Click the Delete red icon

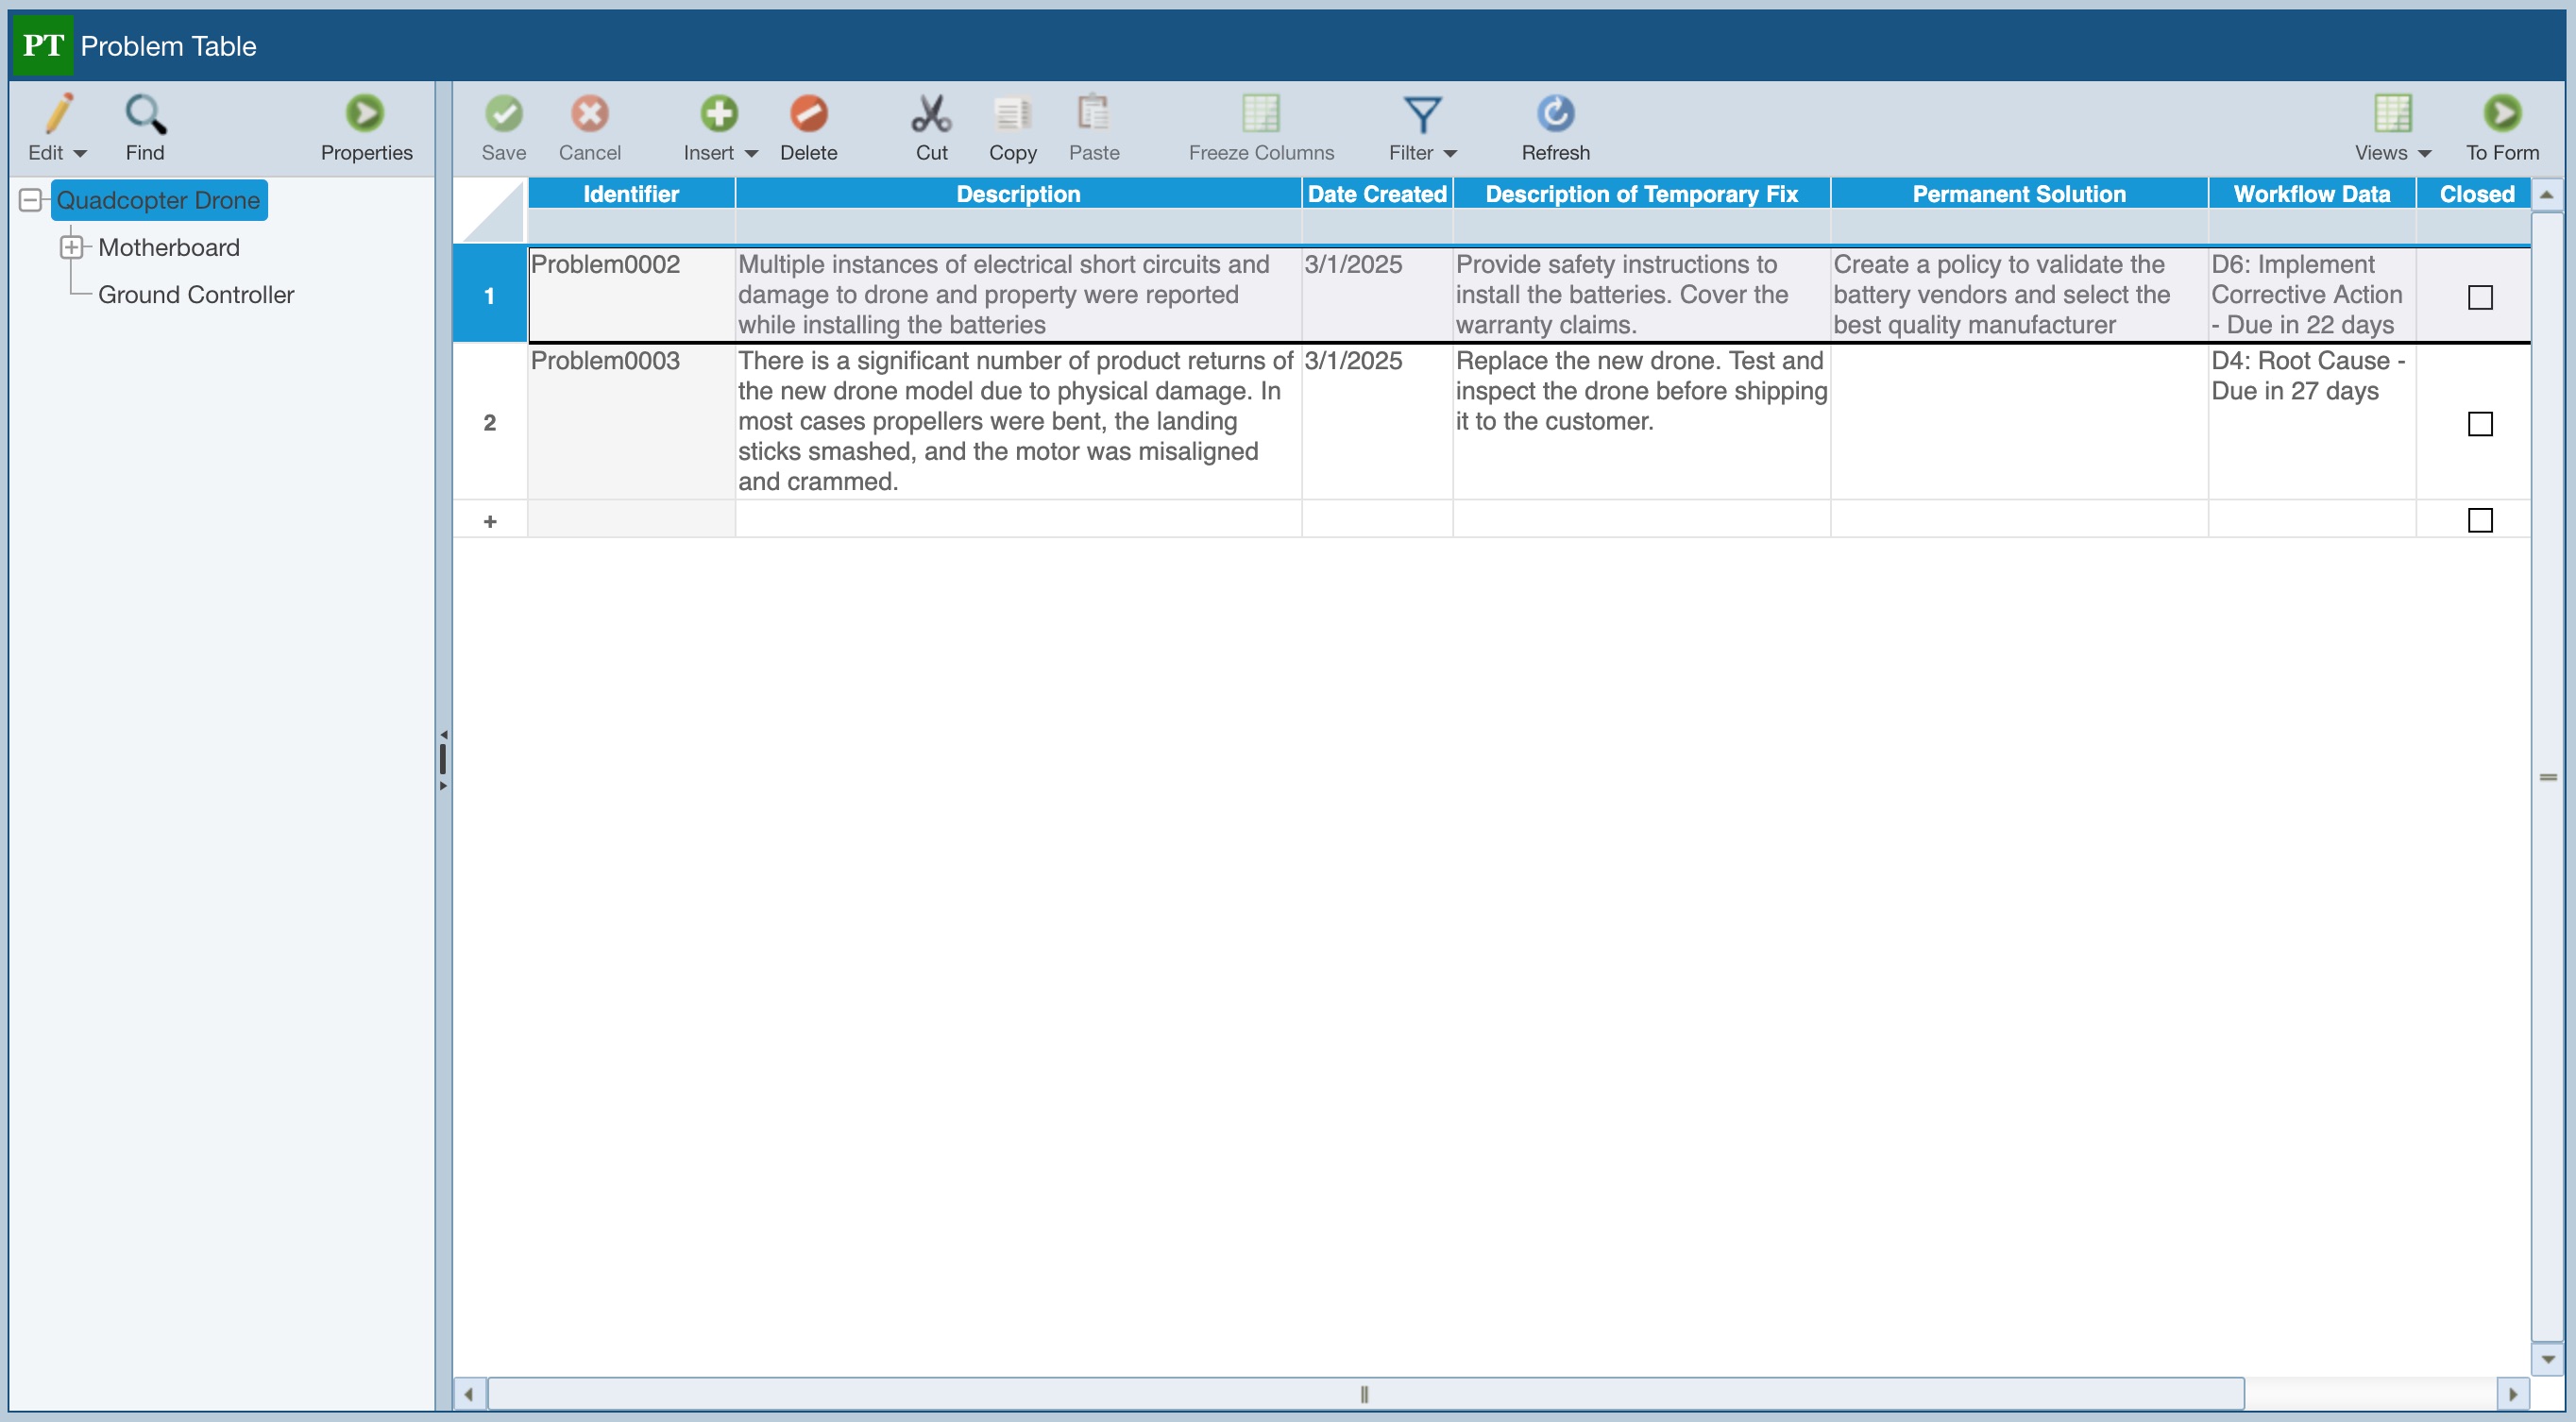tap(809, 113)
